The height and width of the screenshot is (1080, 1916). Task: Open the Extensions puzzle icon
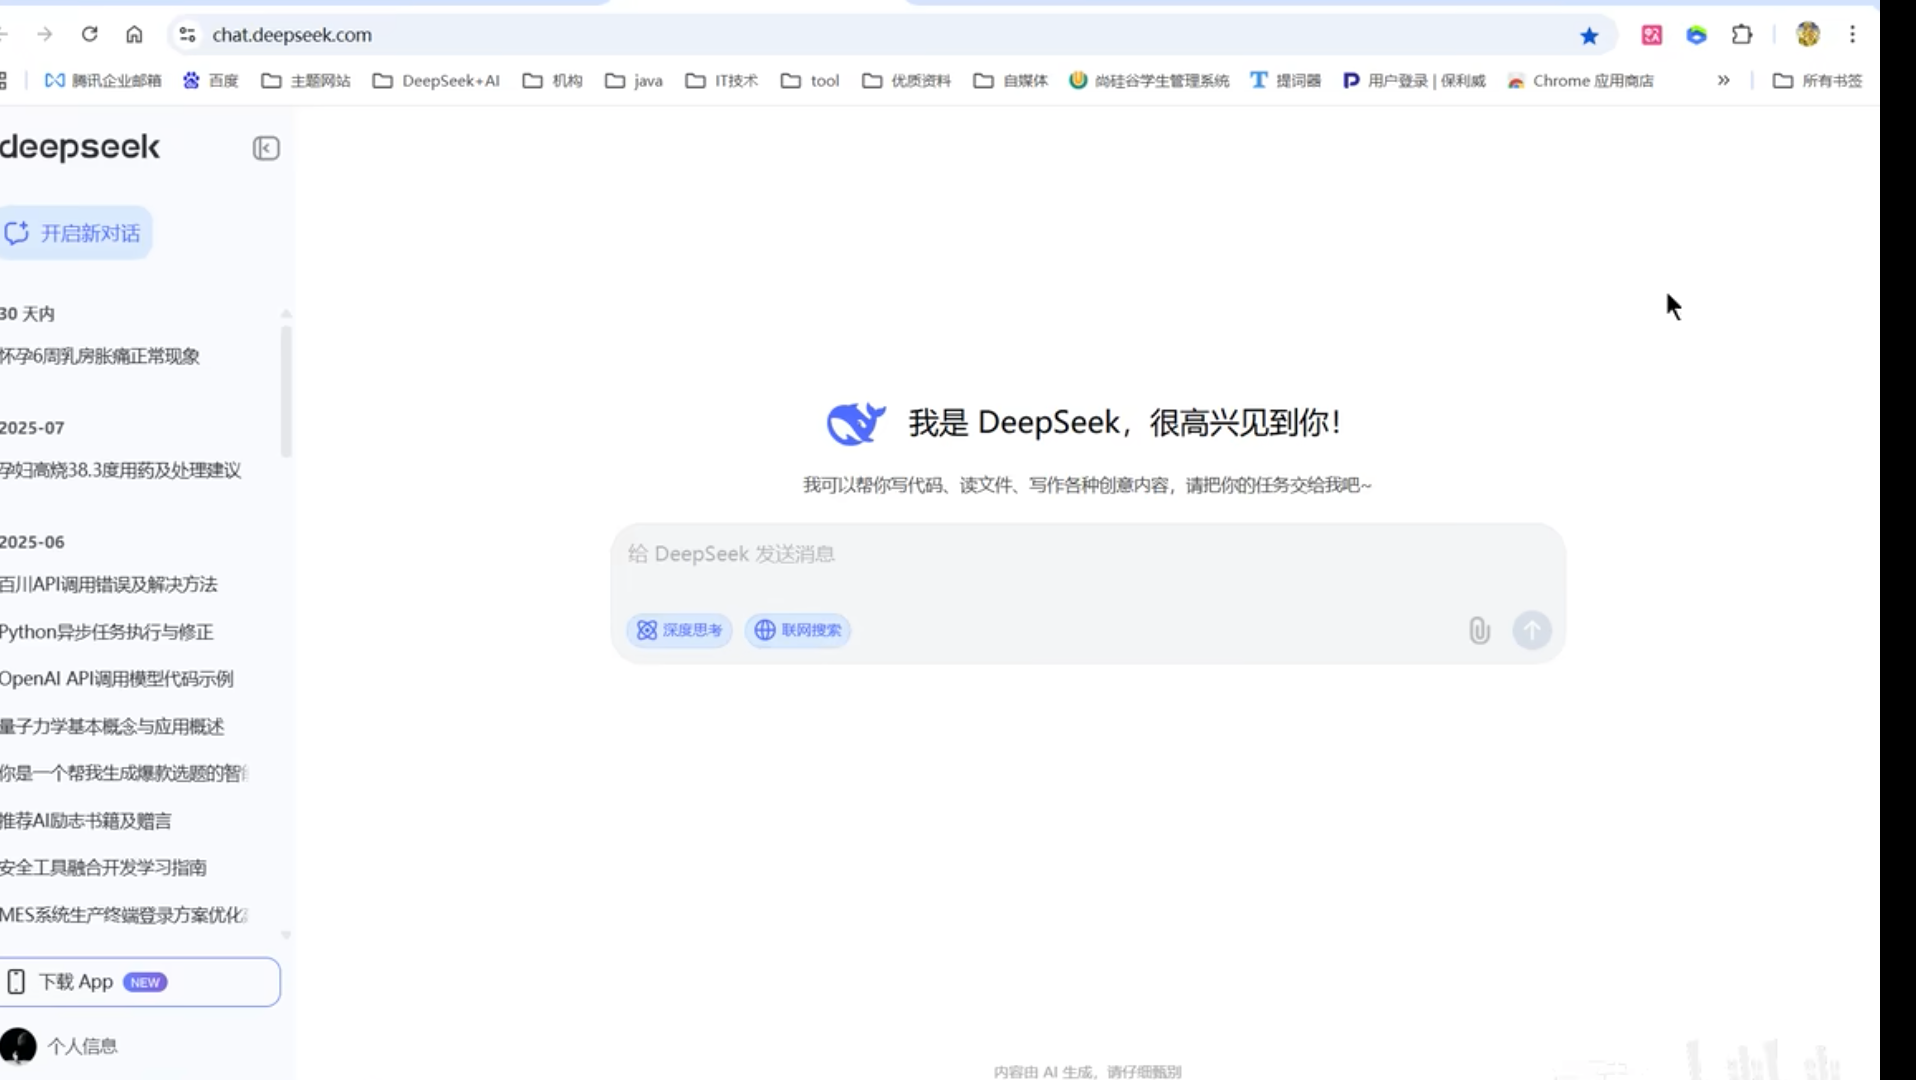pos(1742,35)
